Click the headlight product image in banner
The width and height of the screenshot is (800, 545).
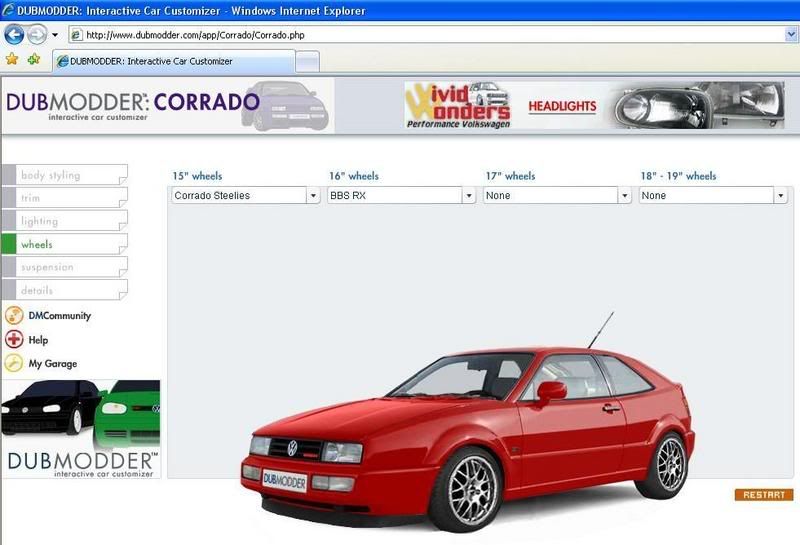699,105
